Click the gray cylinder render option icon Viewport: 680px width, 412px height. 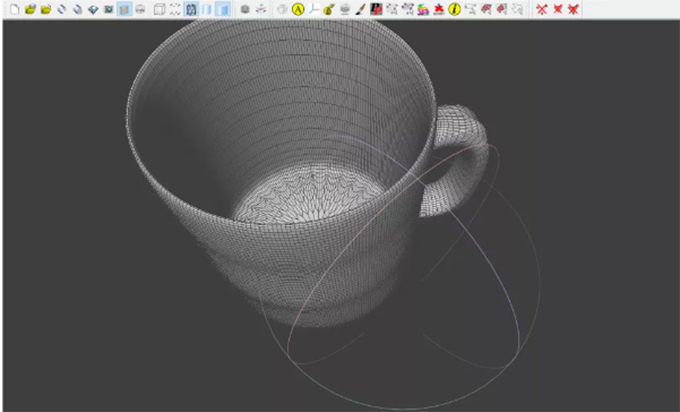point(245,9)
